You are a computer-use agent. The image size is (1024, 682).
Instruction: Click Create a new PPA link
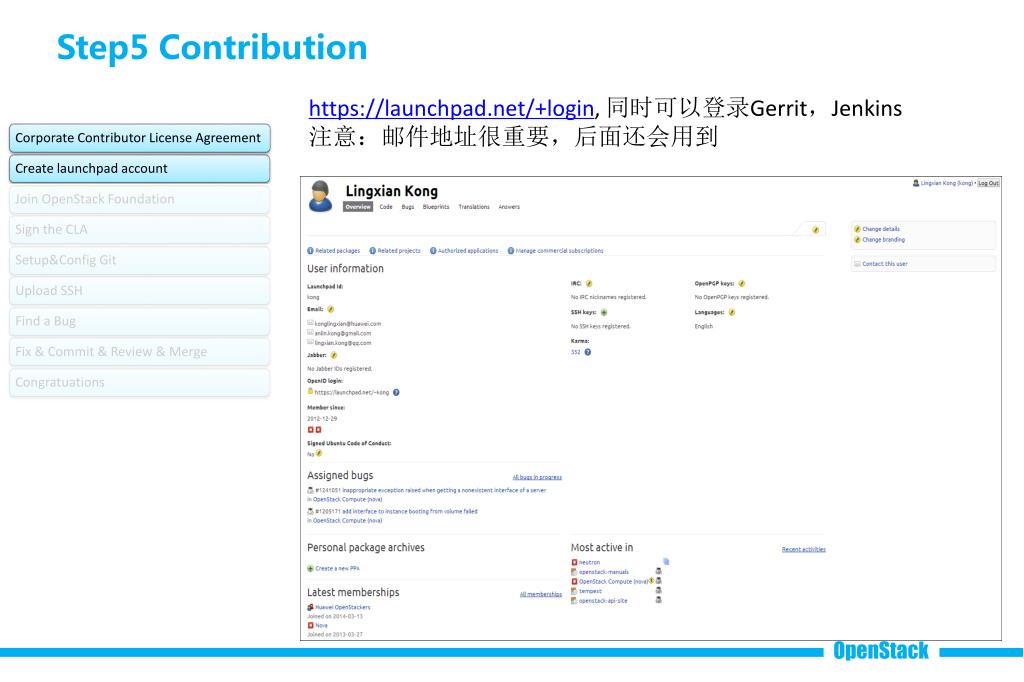pos(337,568)
